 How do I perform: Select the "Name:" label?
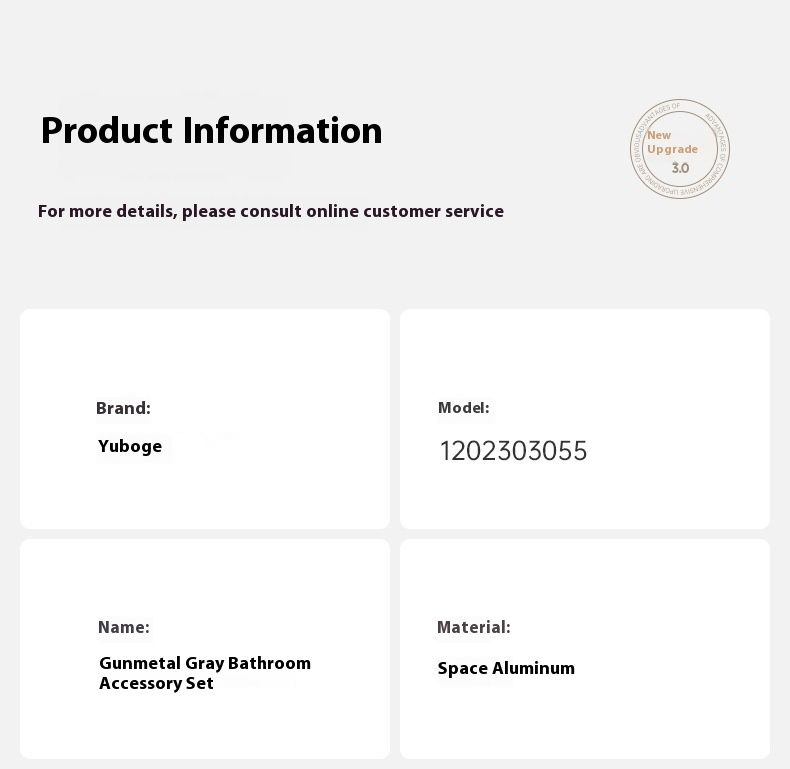click(x=124, y=627)
